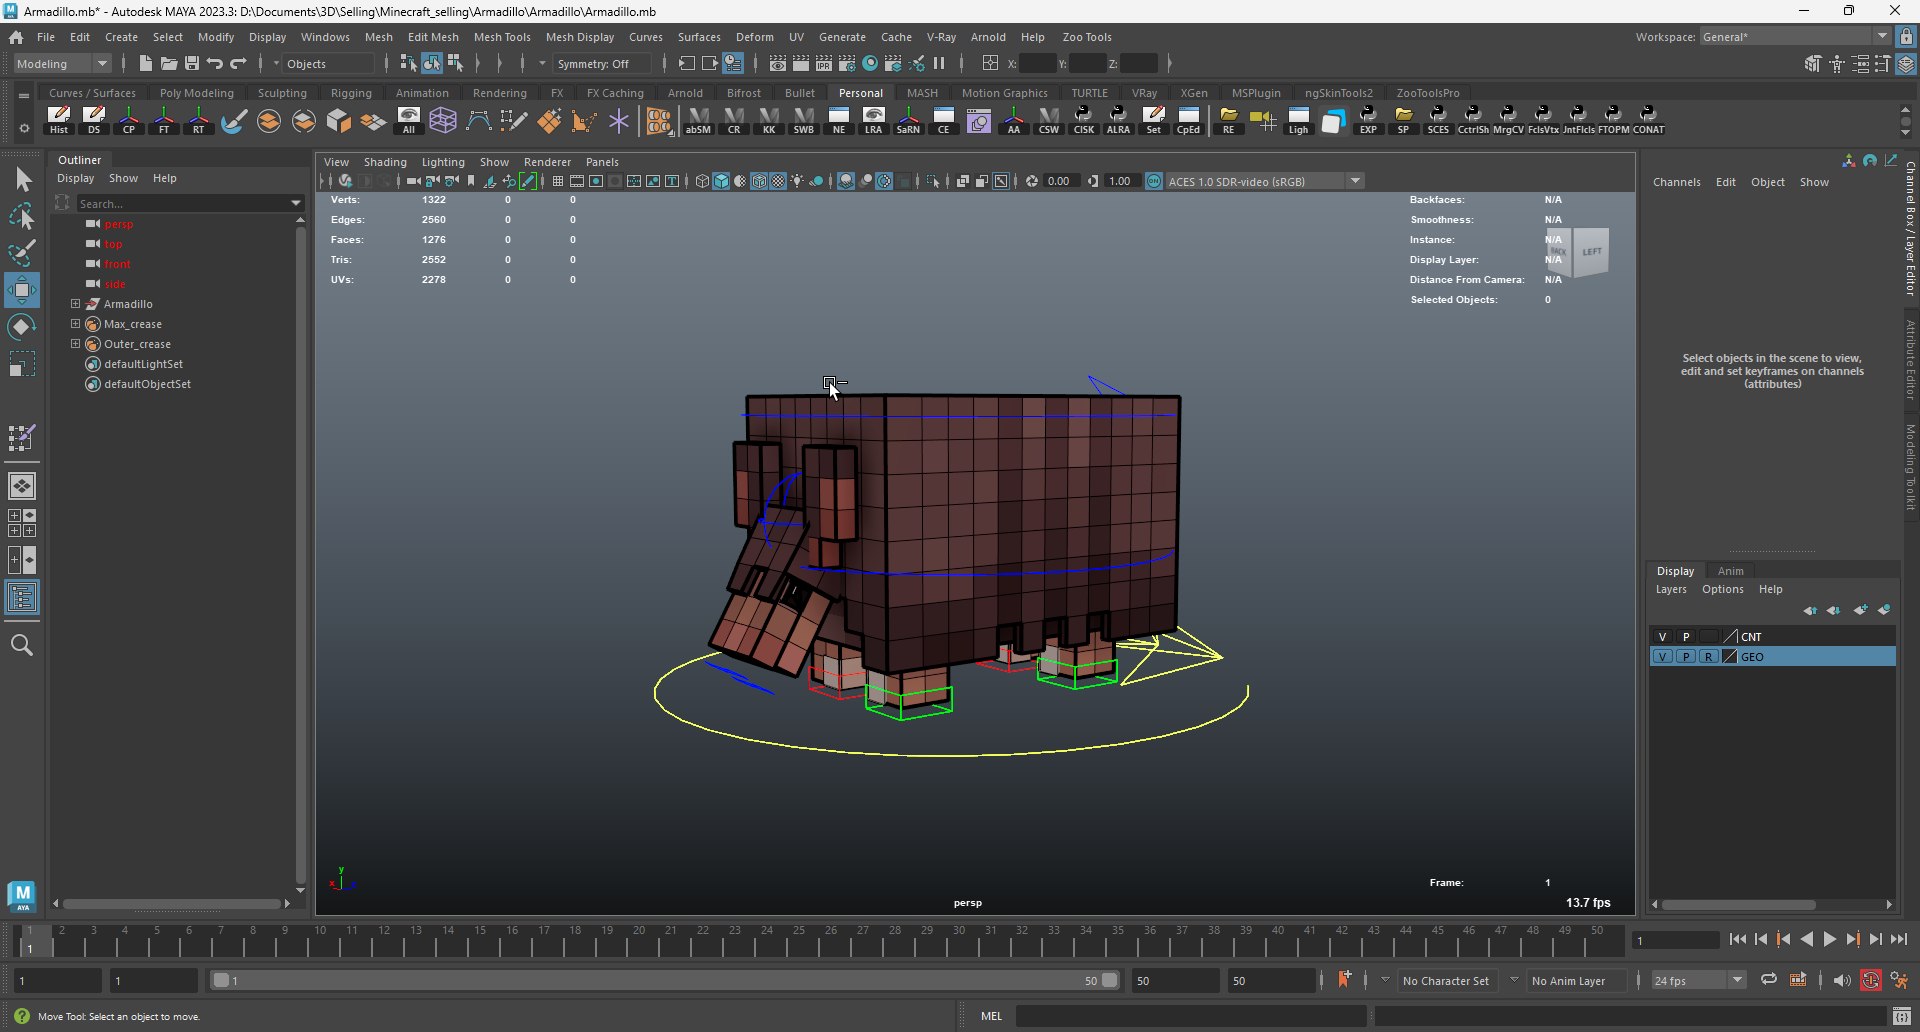The height and width of the screenshot is (1032, 1920).
Task: Open the Zoo Tools menu
Action: [x=1087, y=37]
